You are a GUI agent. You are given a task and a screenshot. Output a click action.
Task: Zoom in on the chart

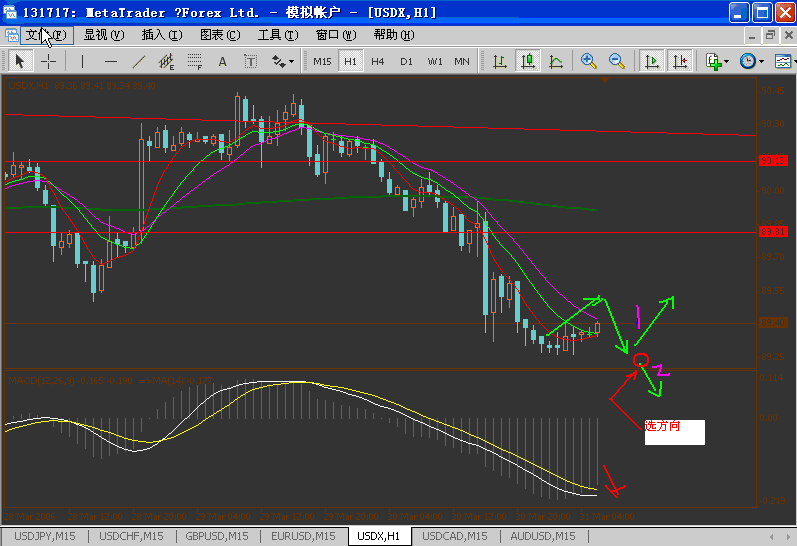589,62
